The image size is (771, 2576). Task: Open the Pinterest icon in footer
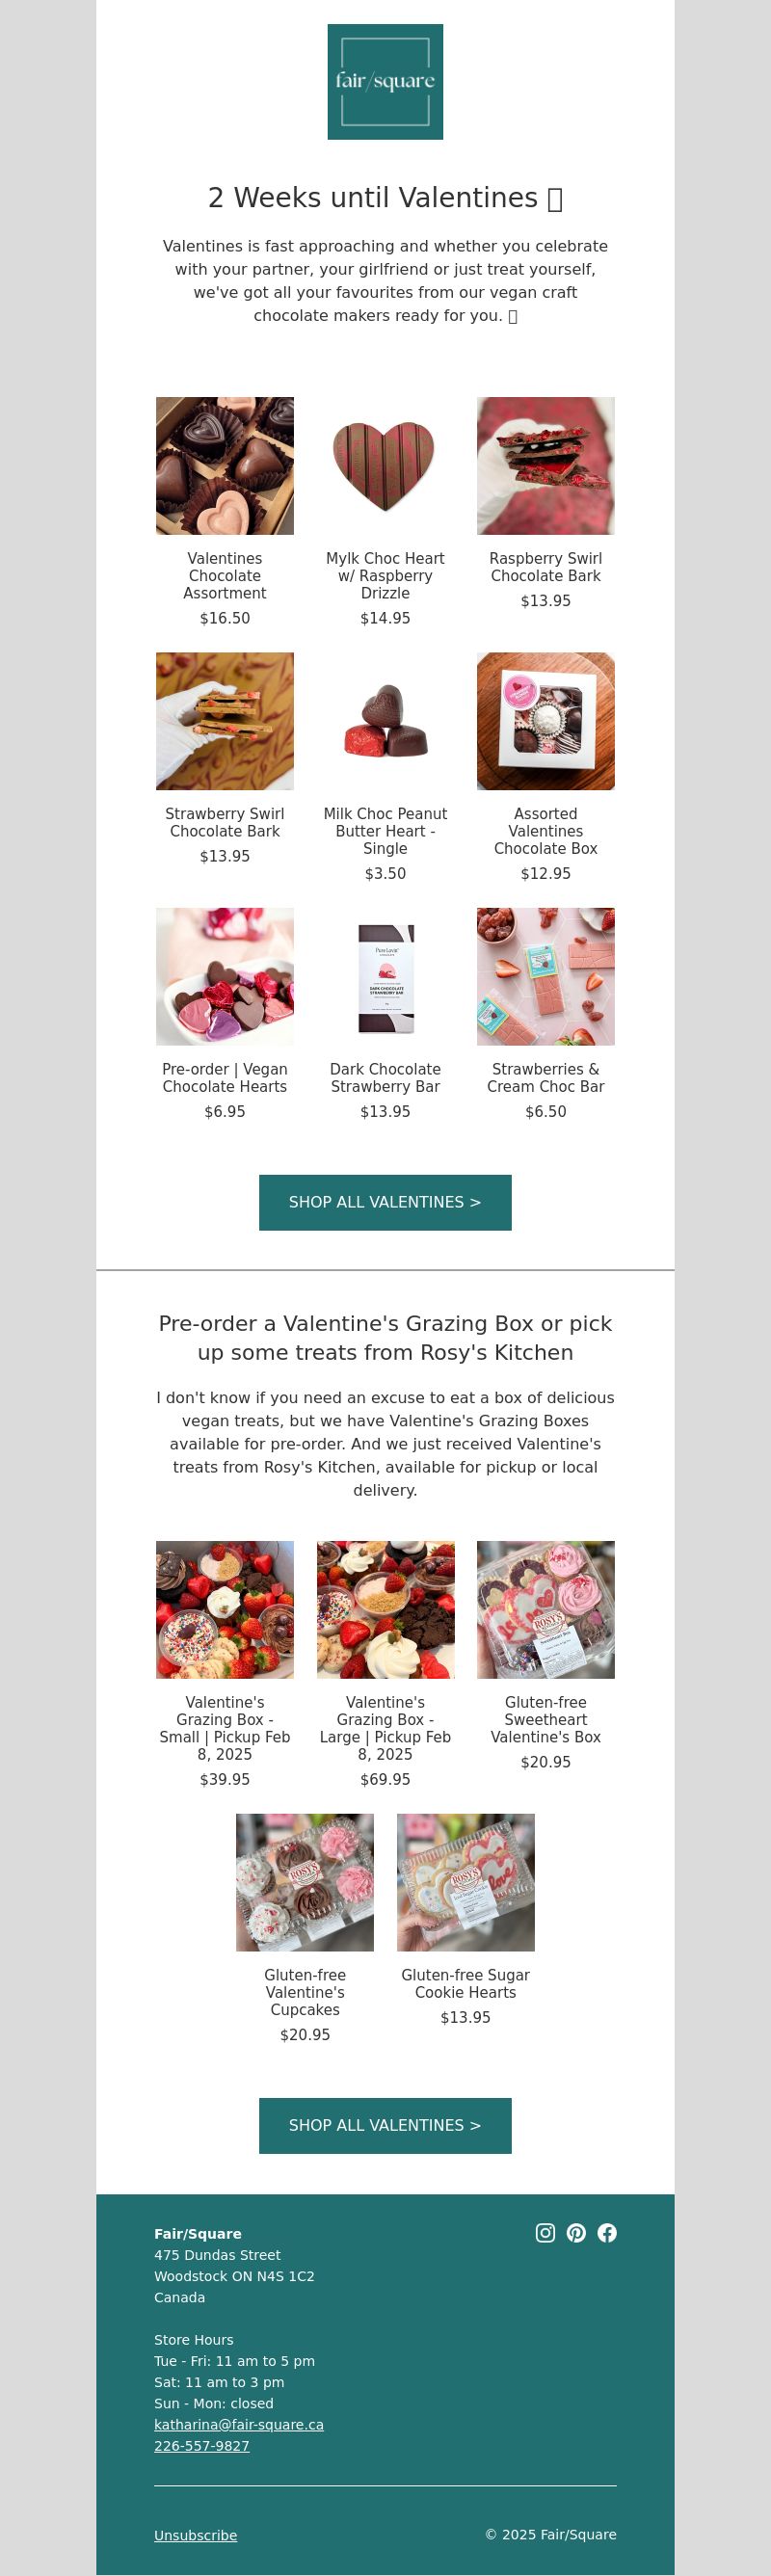click(x=576, y=2233)
